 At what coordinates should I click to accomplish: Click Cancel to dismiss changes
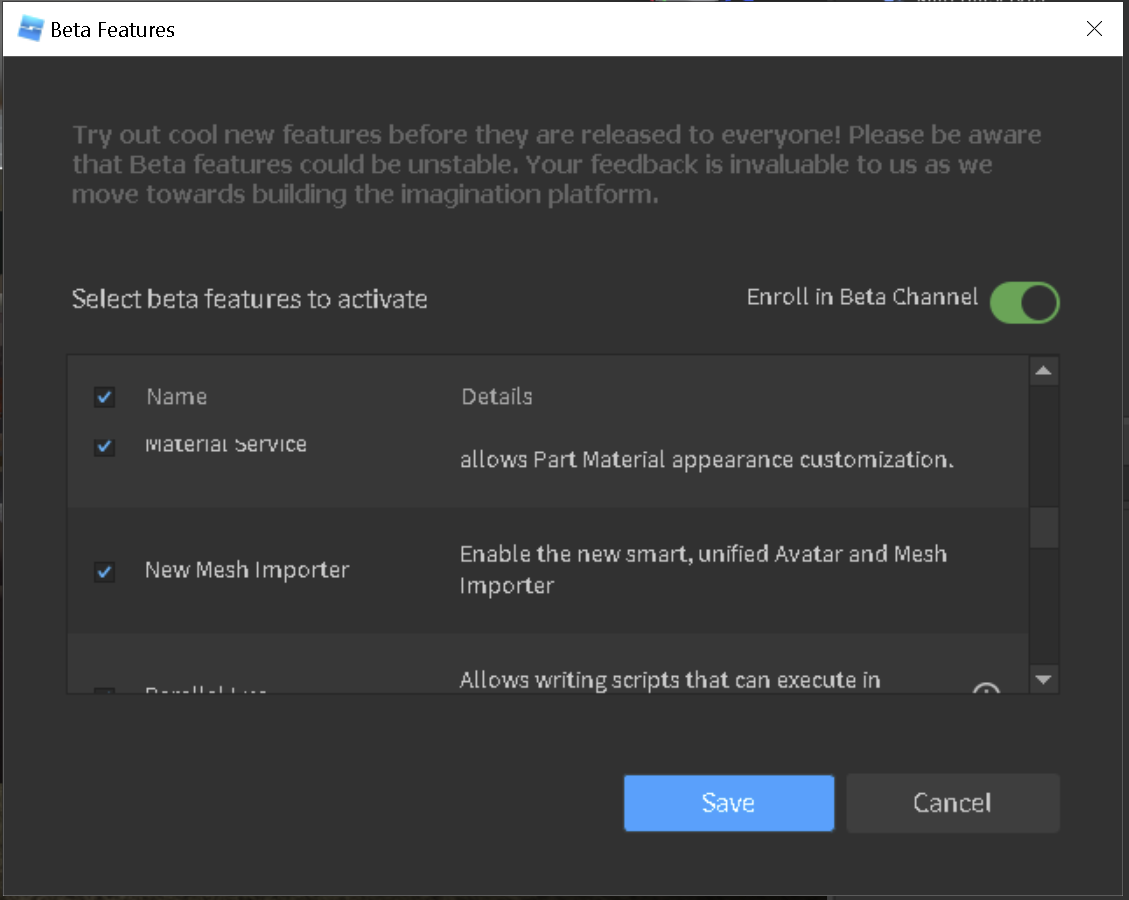point(951,803)
